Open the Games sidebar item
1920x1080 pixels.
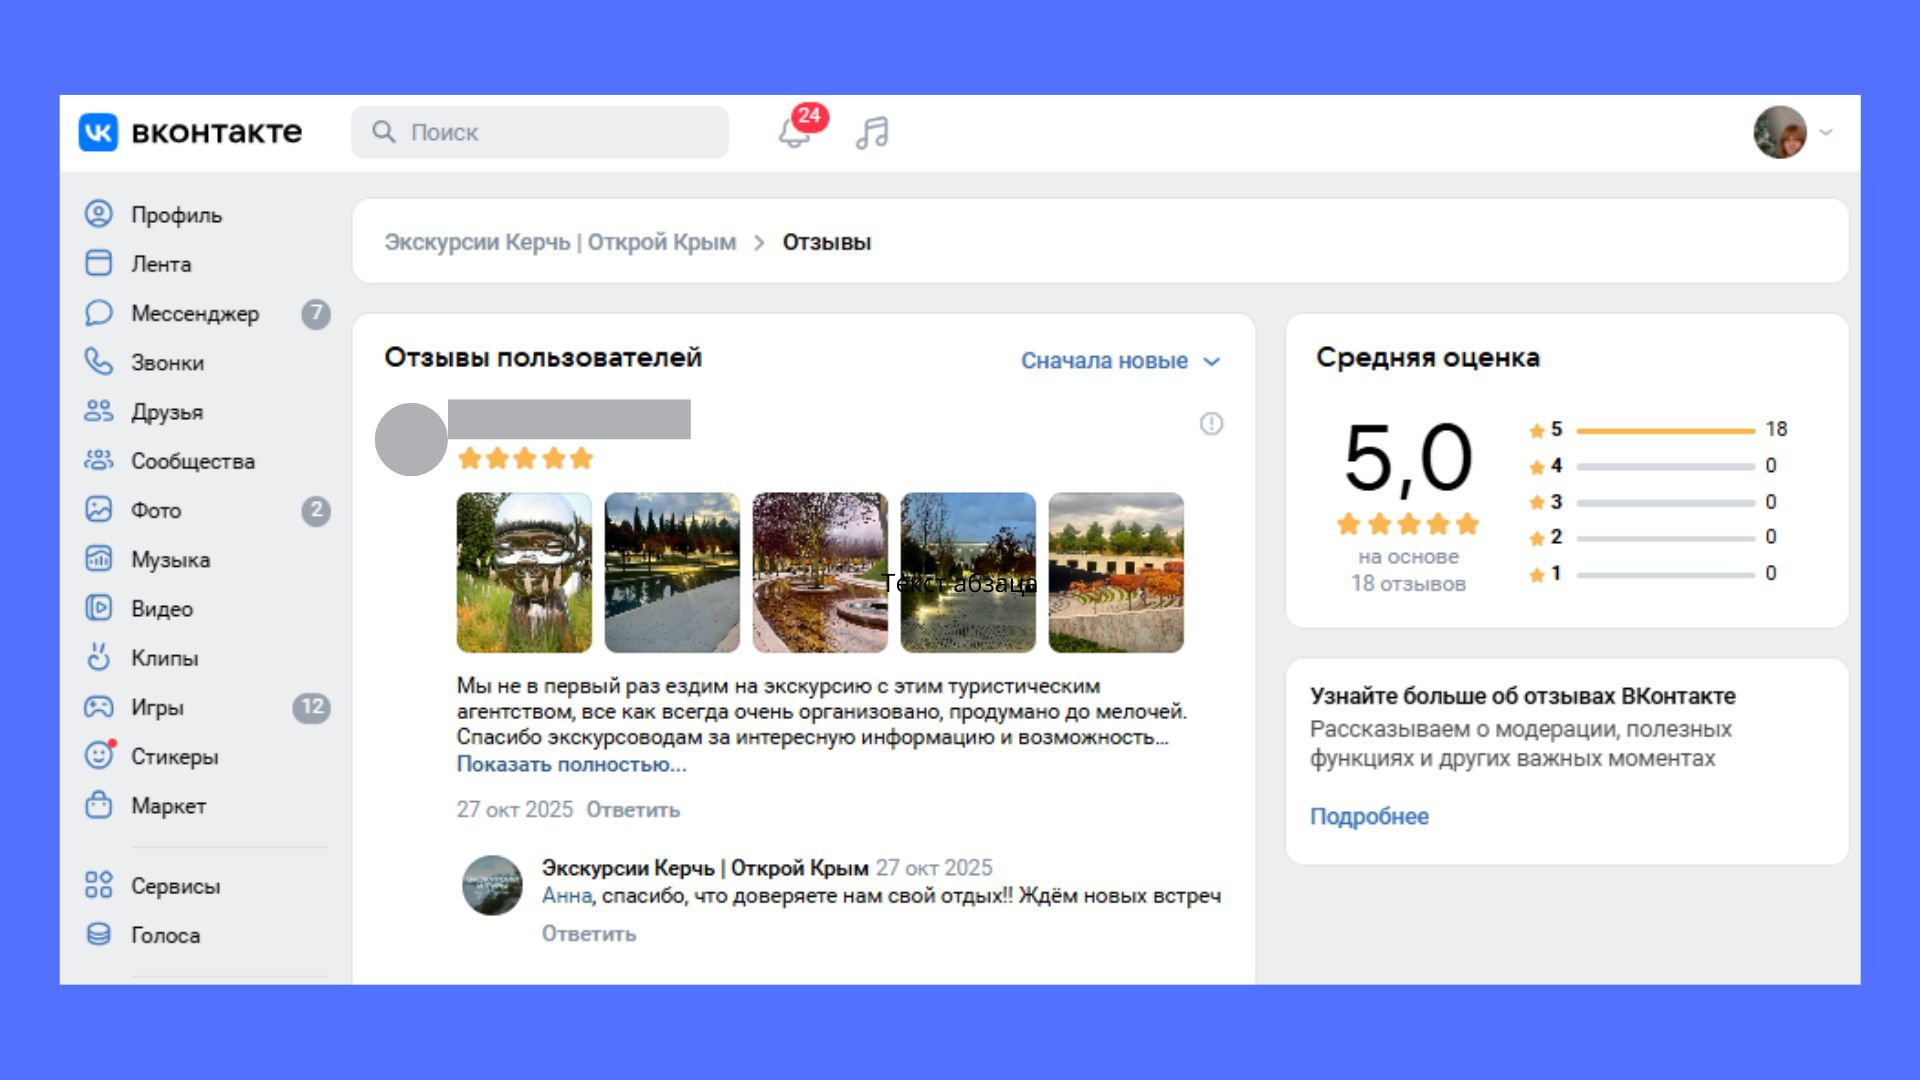coord(157,707)
